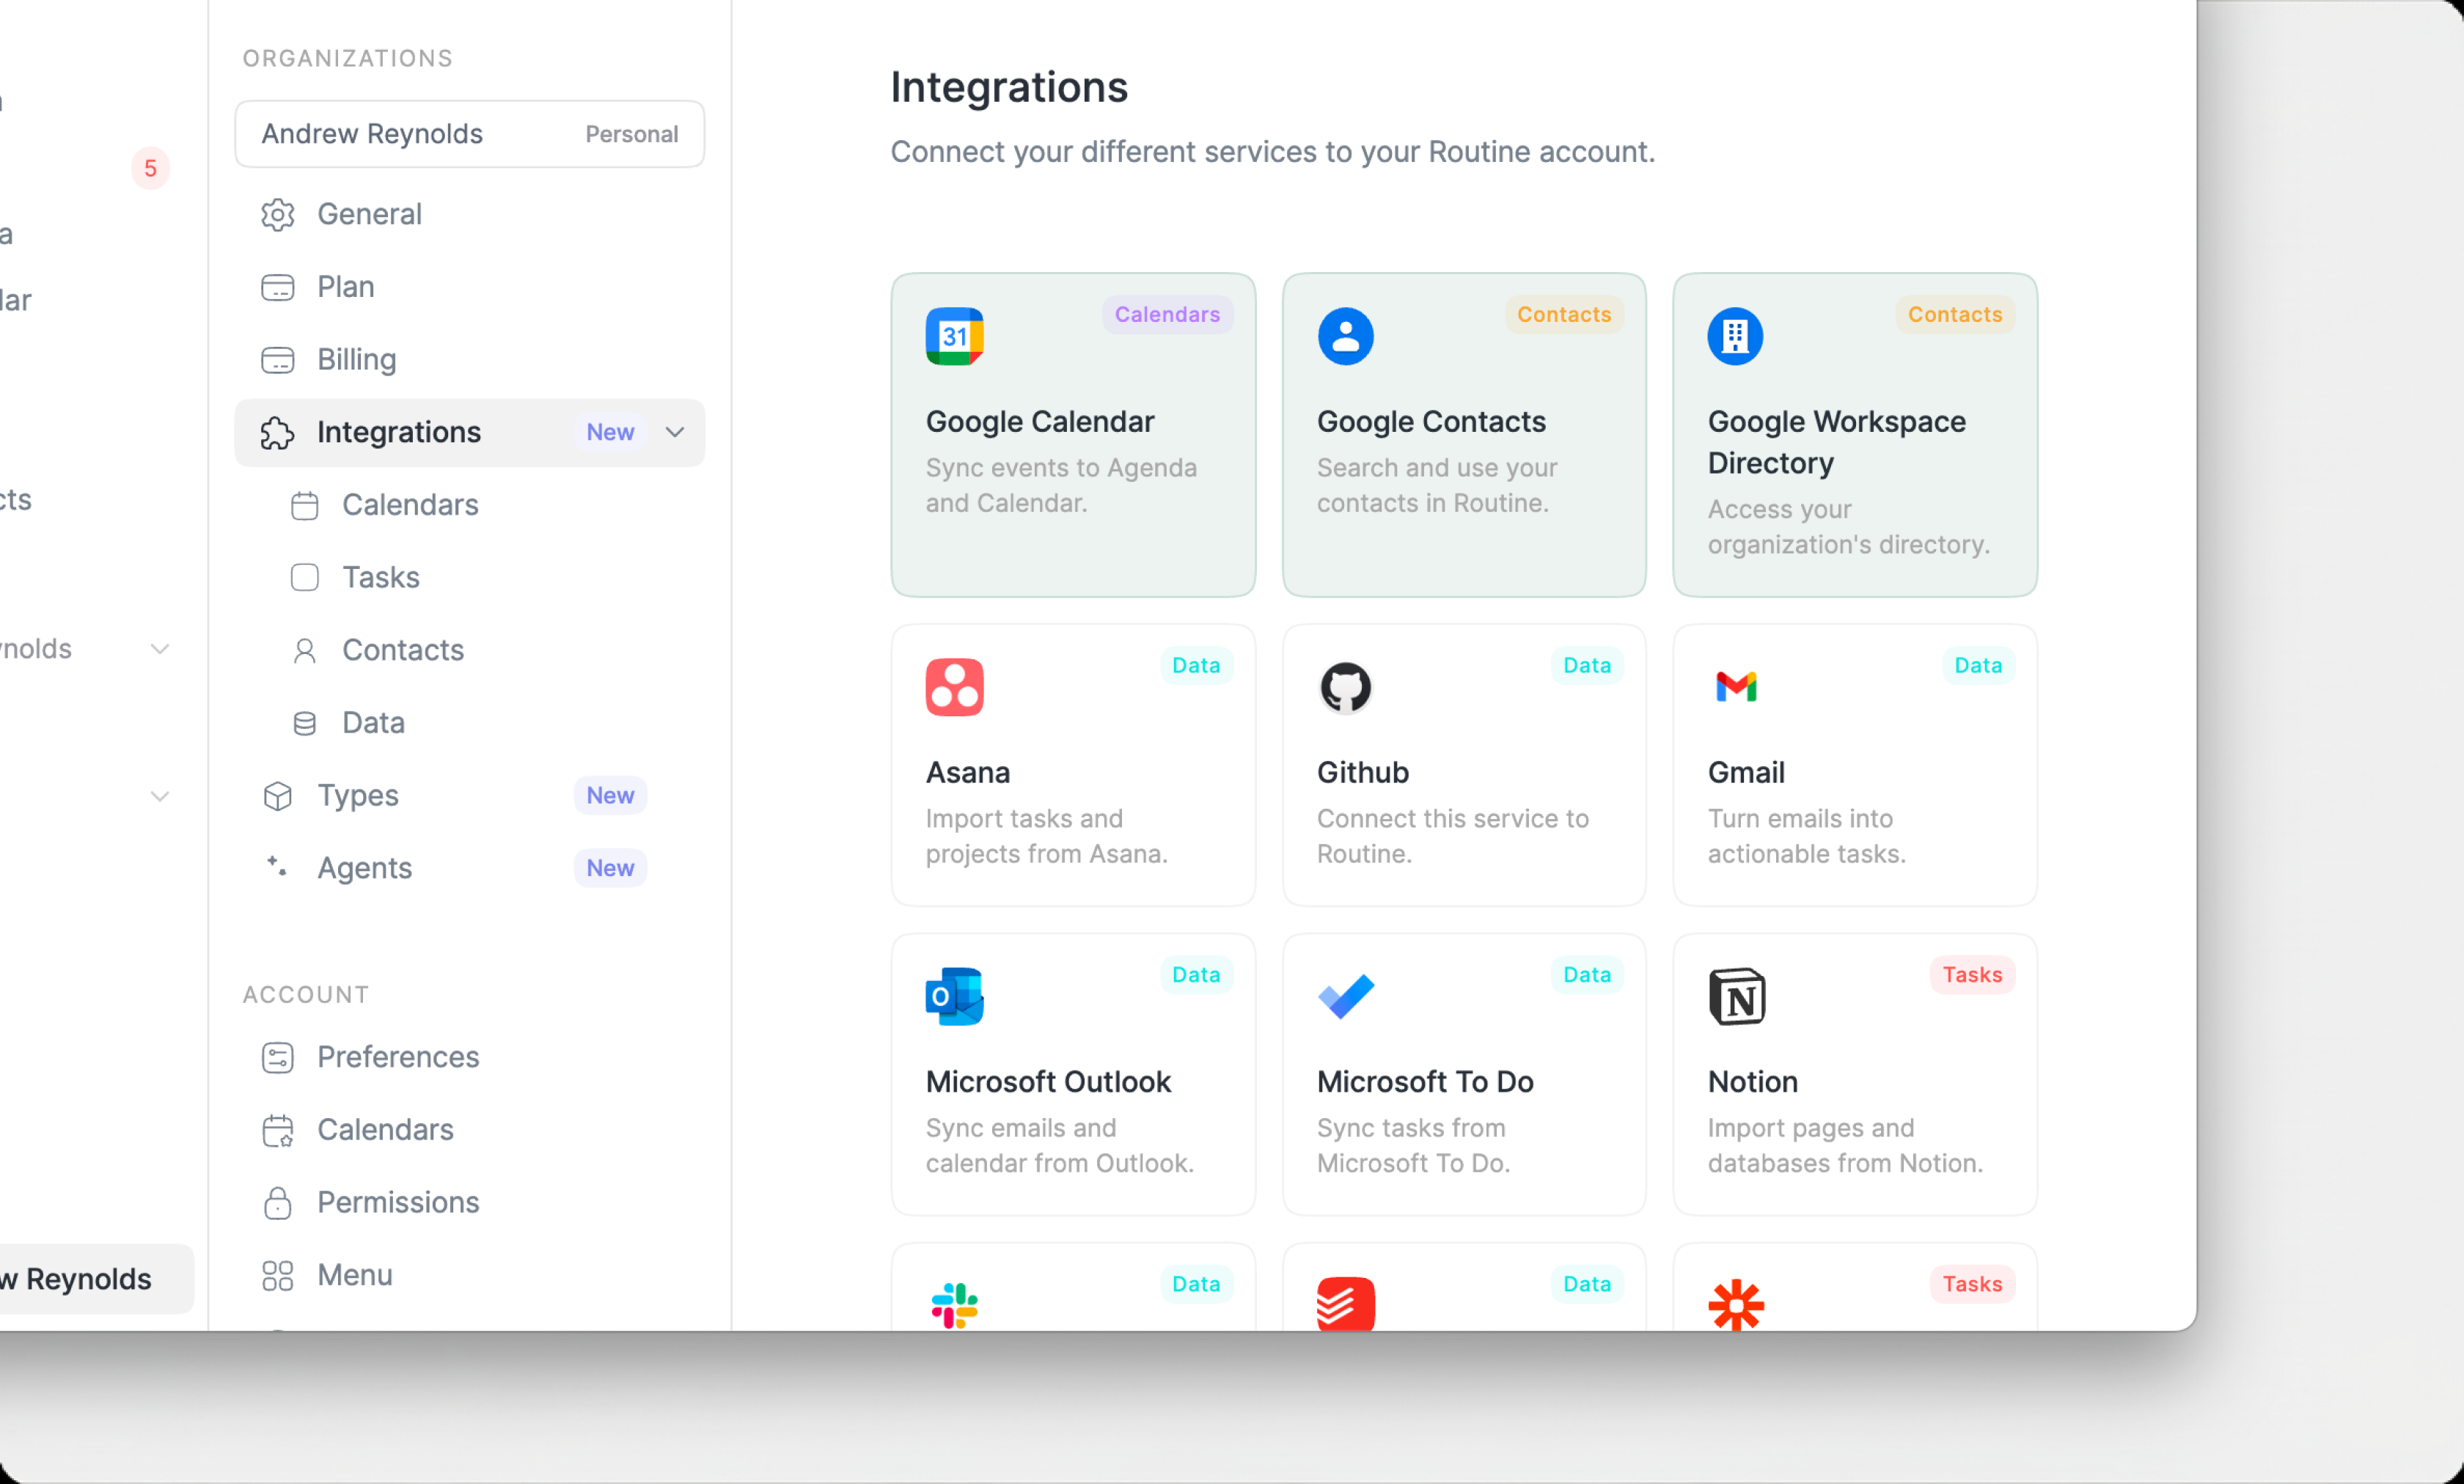This screenshot has height=1484, width=2464.
Task: Open General settings
Action: [469, 214]
